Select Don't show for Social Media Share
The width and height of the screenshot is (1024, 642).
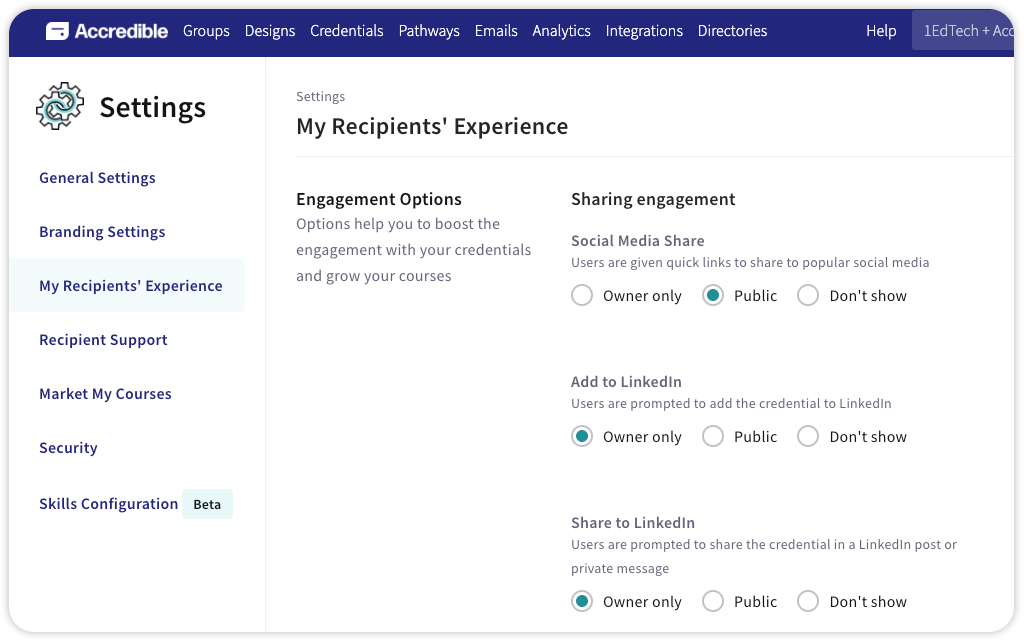pos(808,295)
